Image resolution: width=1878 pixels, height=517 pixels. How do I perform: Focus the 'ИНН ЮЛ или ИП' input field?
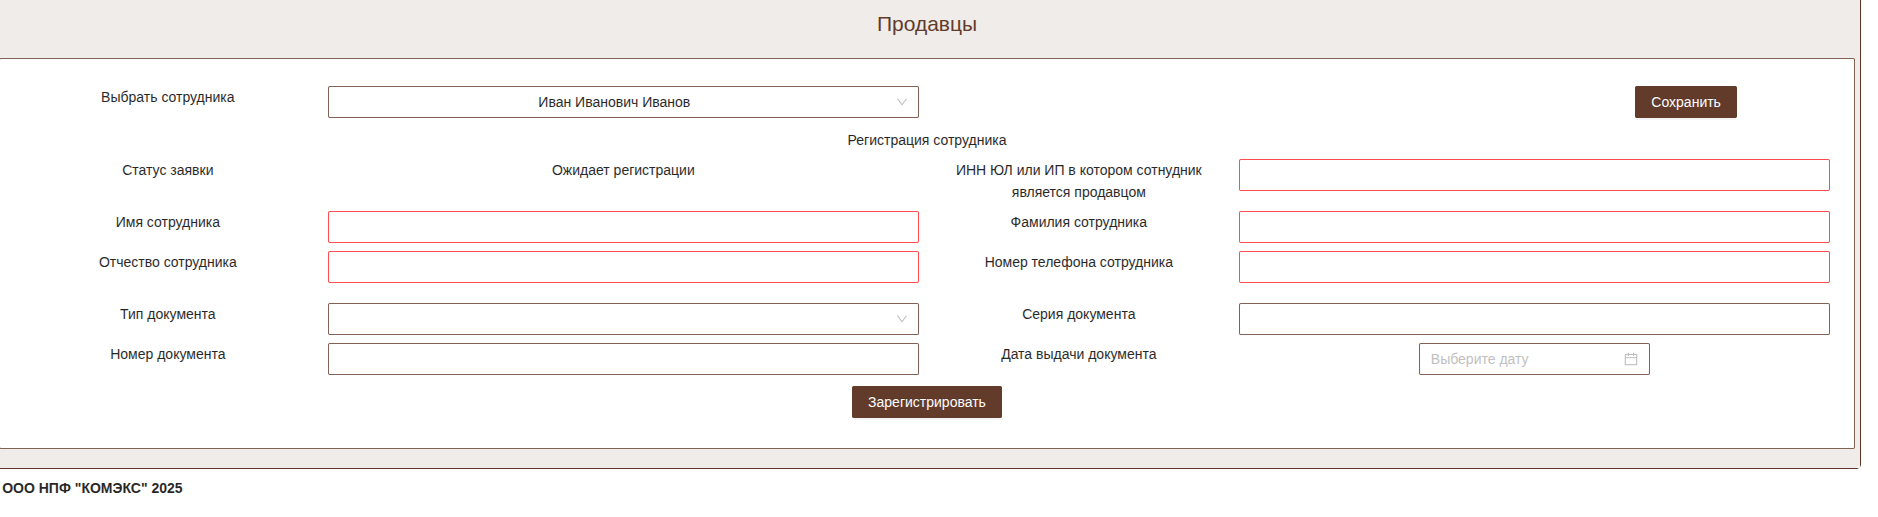pos(1533,175)
